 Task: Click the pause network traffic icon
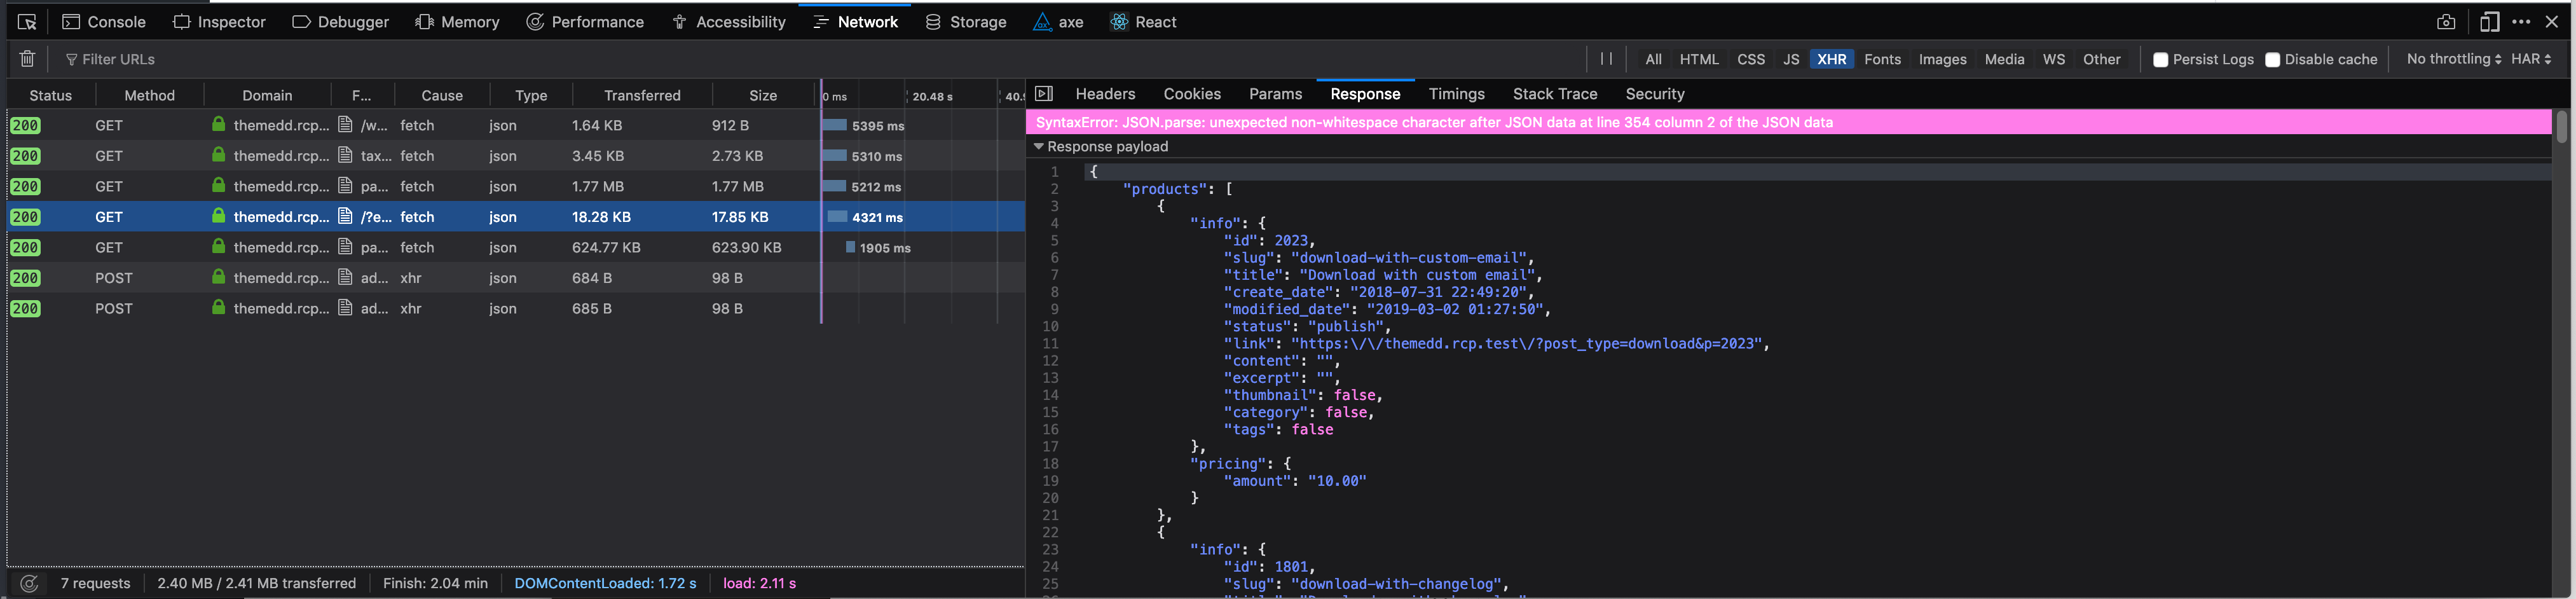1608,58
